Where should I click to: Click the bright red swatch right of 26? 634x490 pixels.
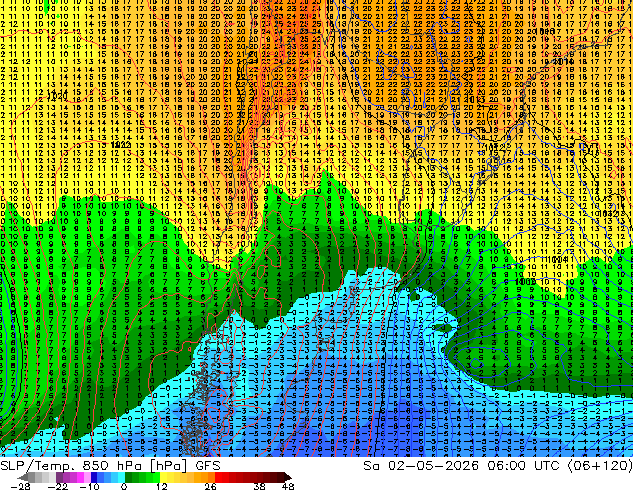tap(219, 477)
